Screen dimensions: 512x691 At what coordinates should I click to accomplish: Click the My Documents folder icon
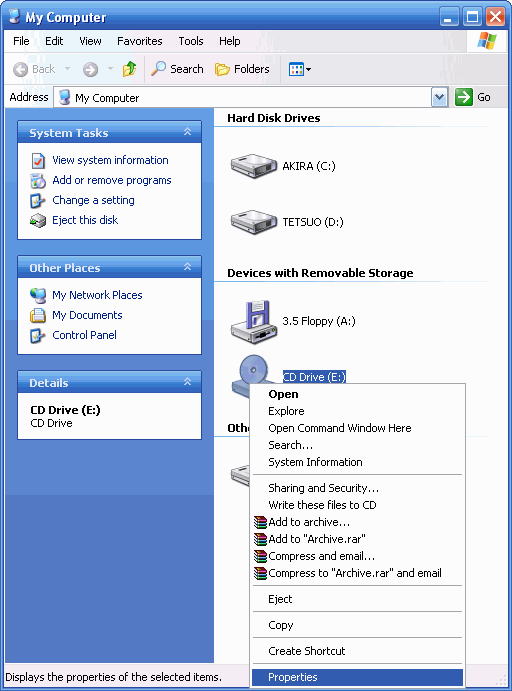(38, 316)
